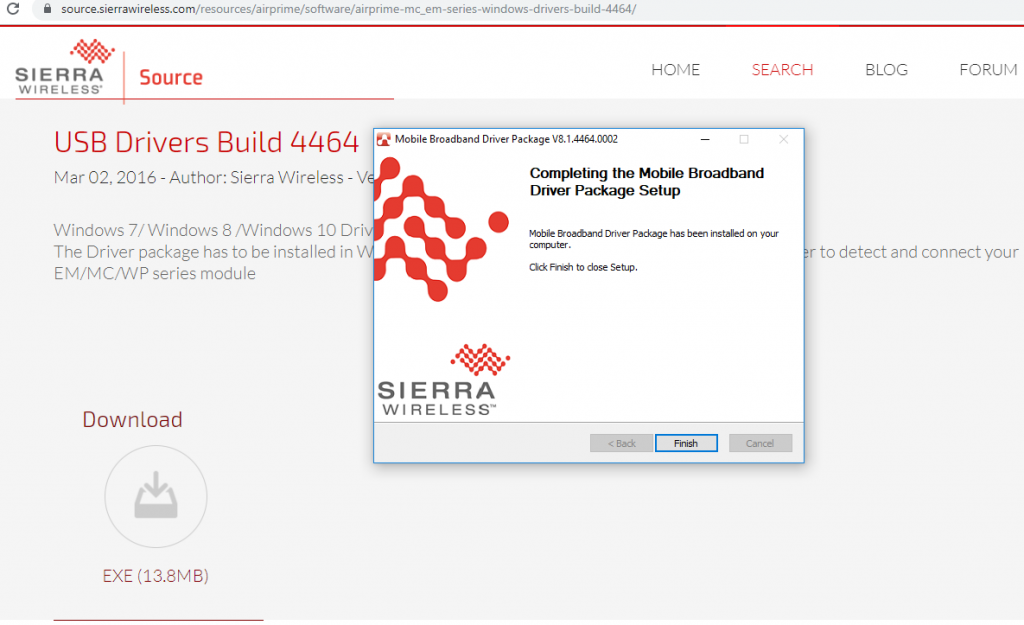This screenshot has height=625, width=1024.
Task: Click the 'Download' section heading
Action: point(132,419)
